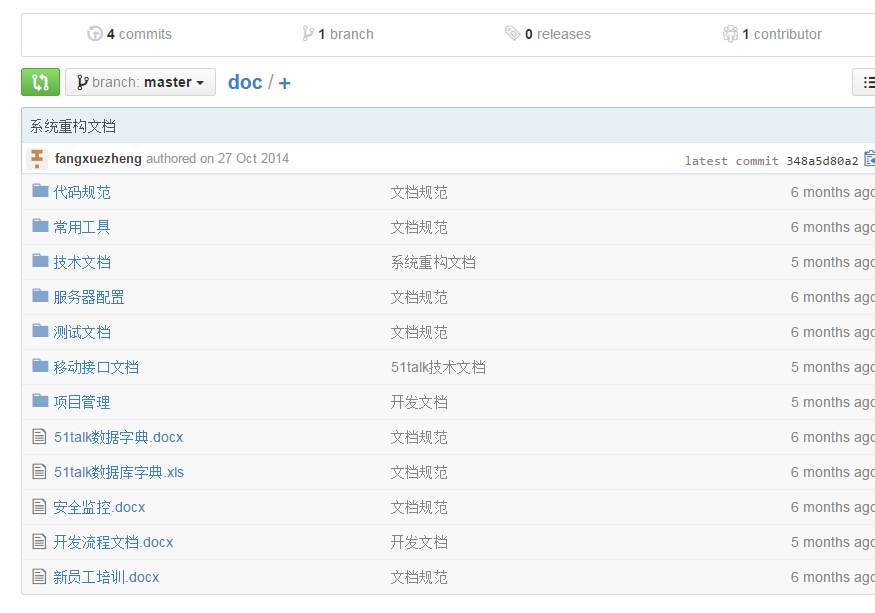
Task: Open the 代码规范 folder
Action: 82,192
